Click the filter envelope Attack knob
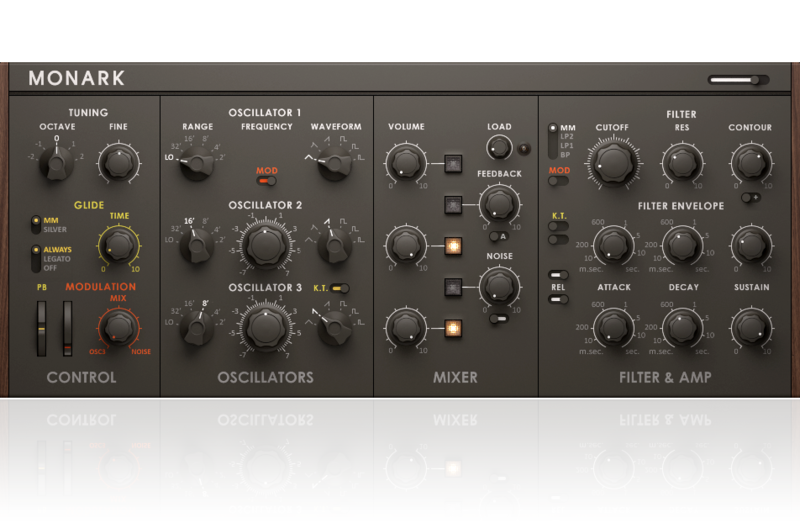Image resolution: width=800 pixels, height=523 pixels. point(613,245)
